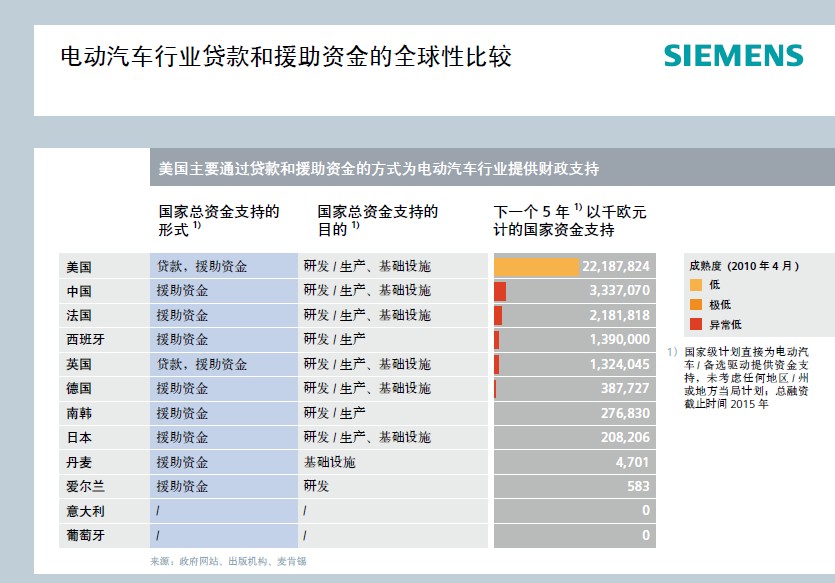The image size is (835, 583).
Task: Click the 葡萄牙 country label
Action: [85, 535]
